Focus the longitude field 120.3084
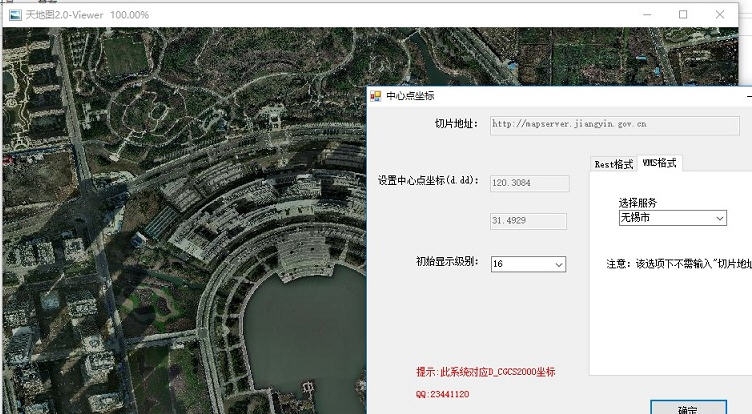Image resolution: width=752 pixels, height=414 pixels. (x=529, y=183)
